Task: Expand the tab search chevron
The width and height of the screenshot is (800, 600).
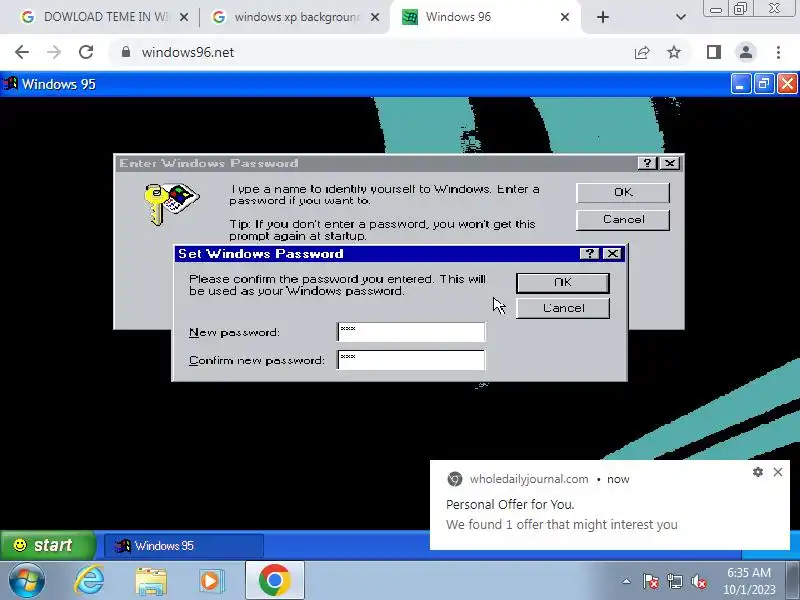Action: (681, 17)
